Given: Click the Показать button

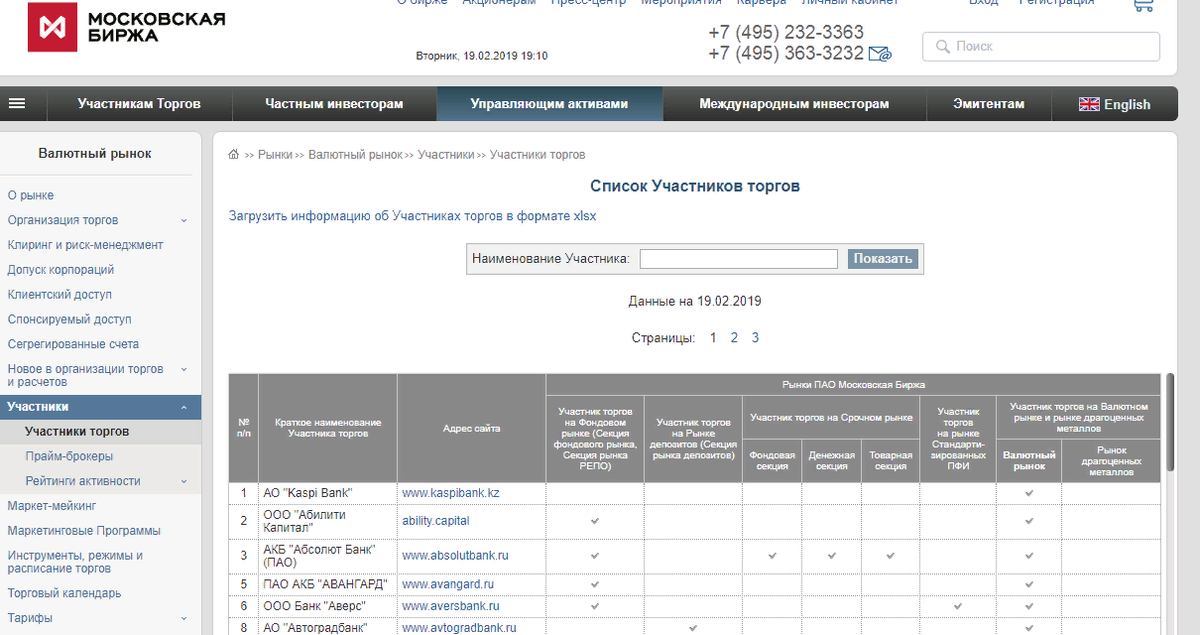Looking at the screenshot, I should click(x=882, y=259).
